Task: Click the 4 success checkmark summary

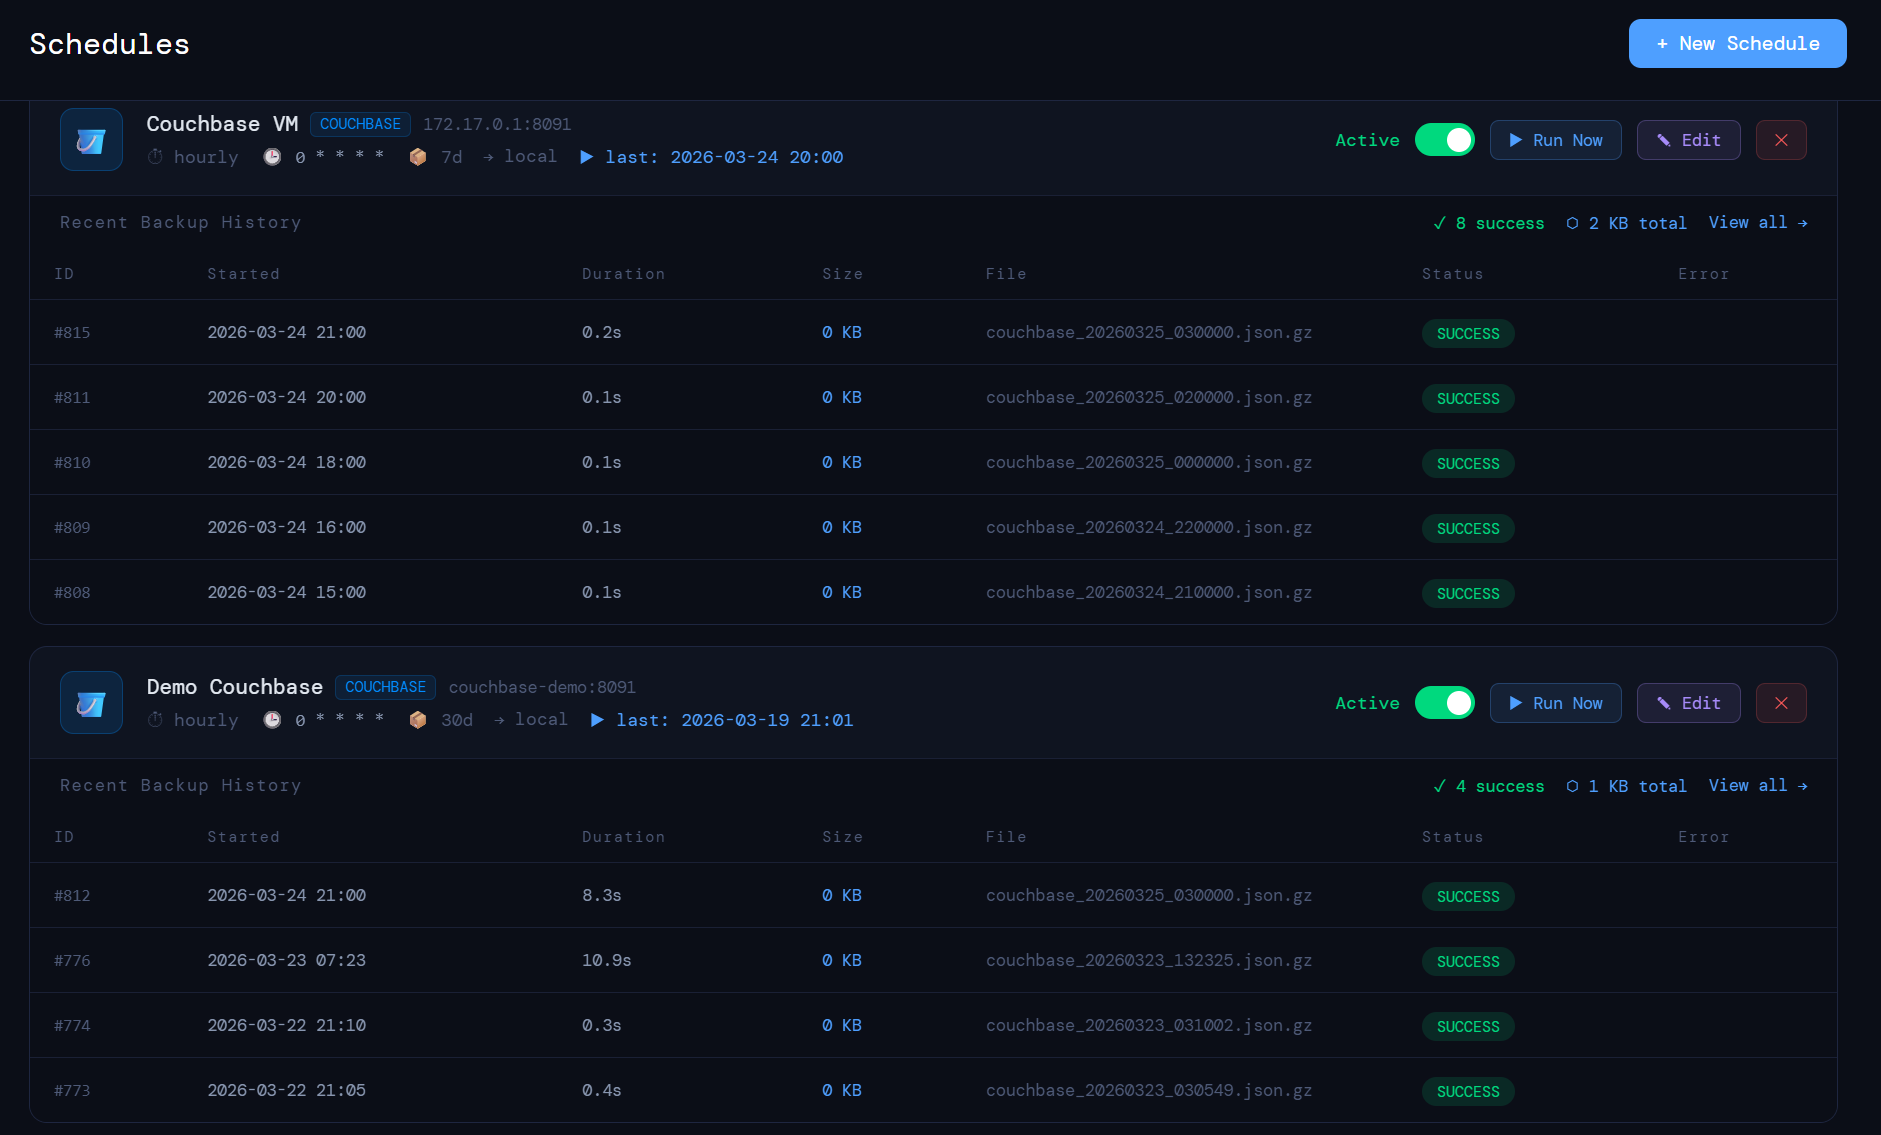Action: (x=1488, y=786)
